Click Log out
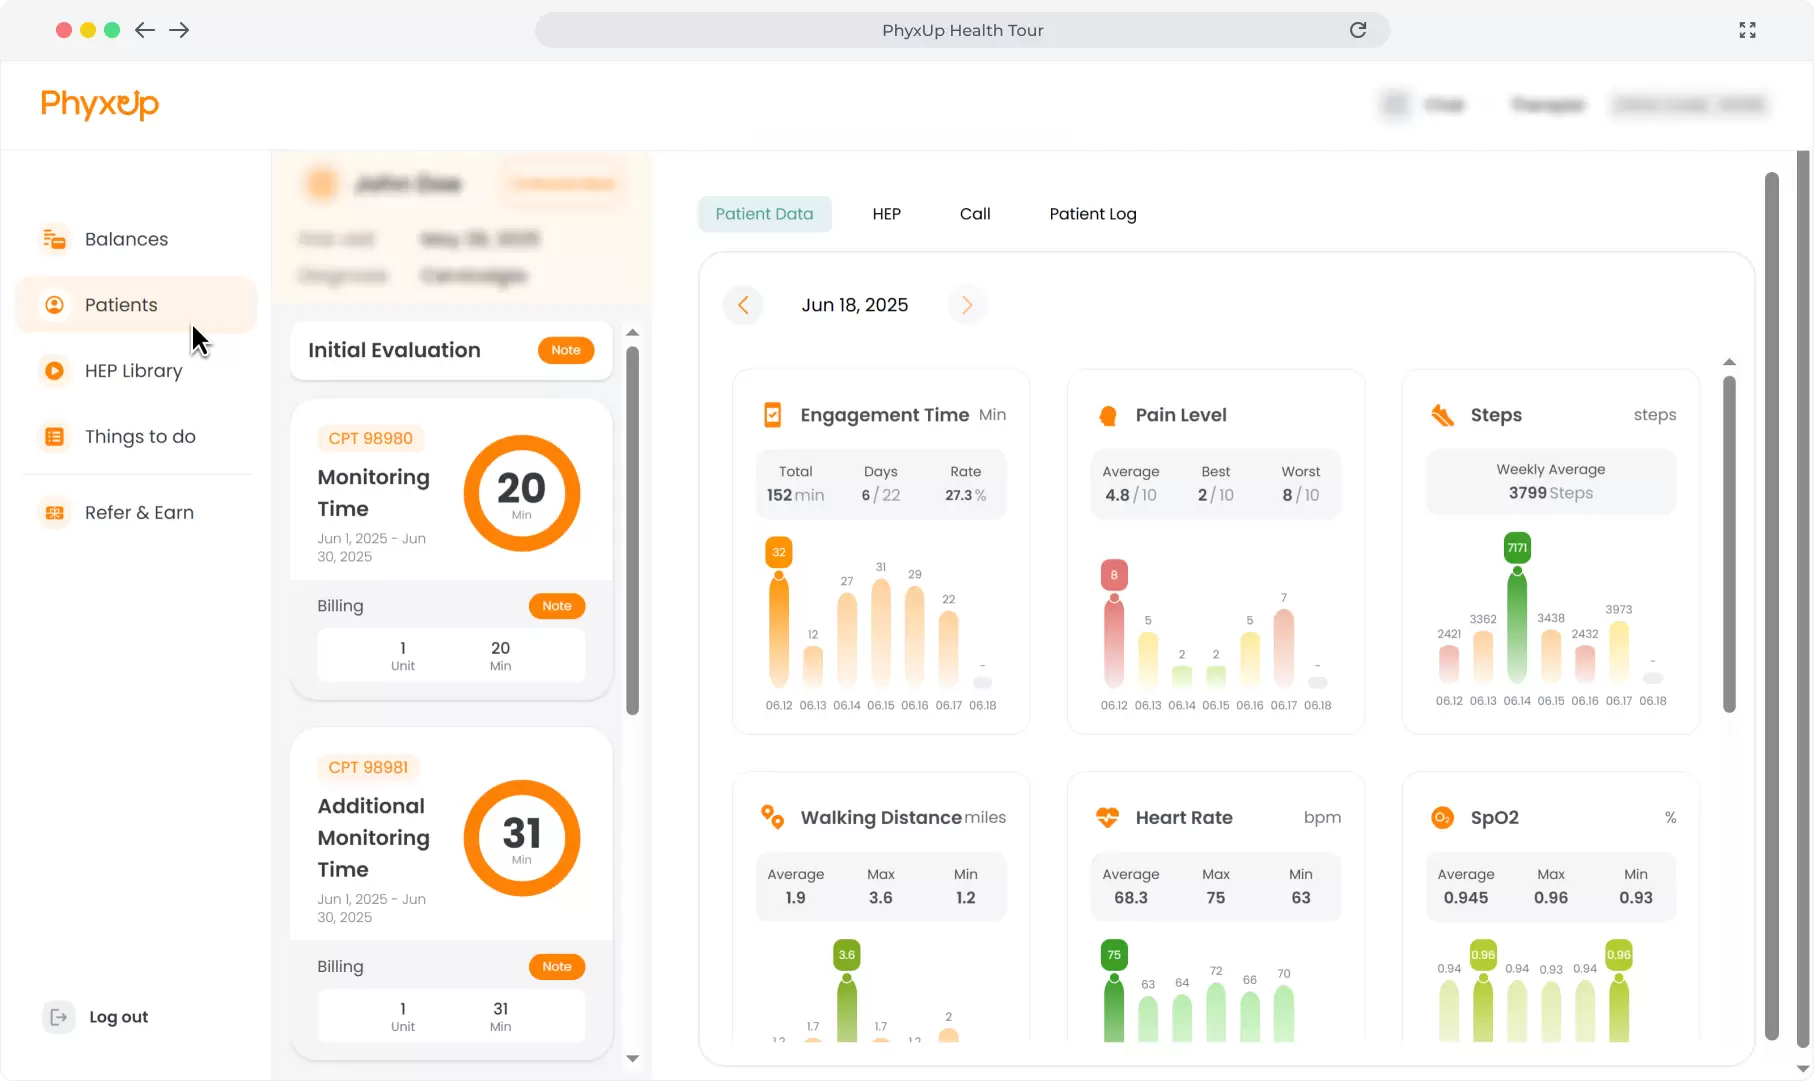 (118, 1016)
